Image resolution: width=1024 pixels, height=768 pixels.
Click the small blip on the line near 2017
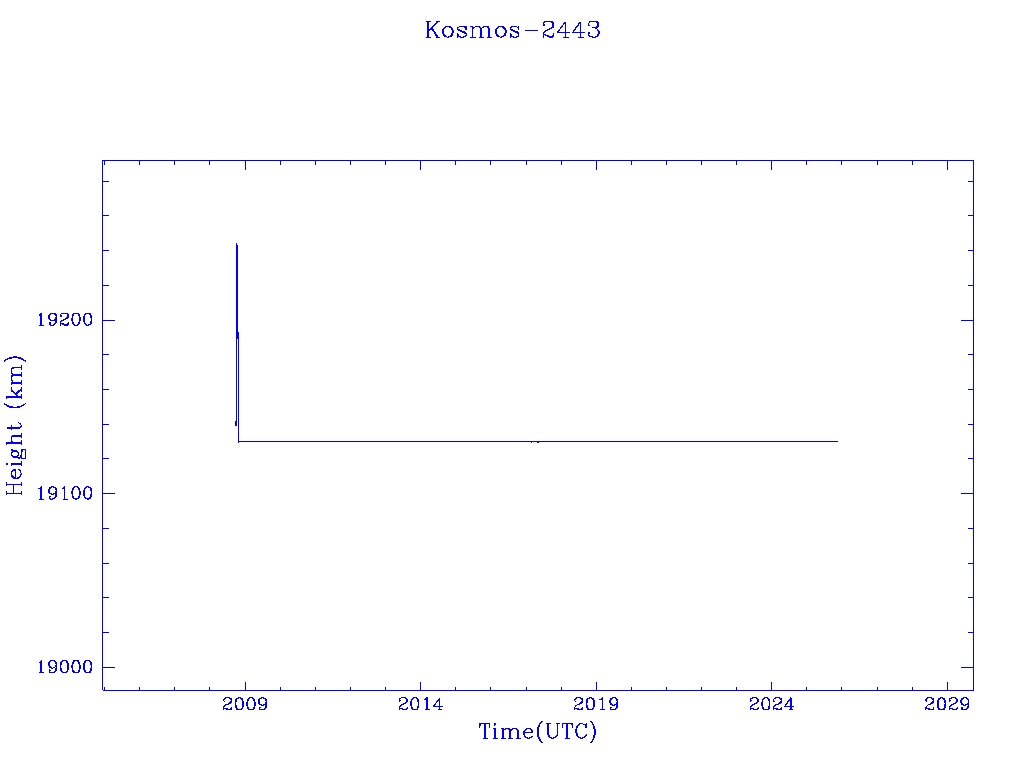537,442
